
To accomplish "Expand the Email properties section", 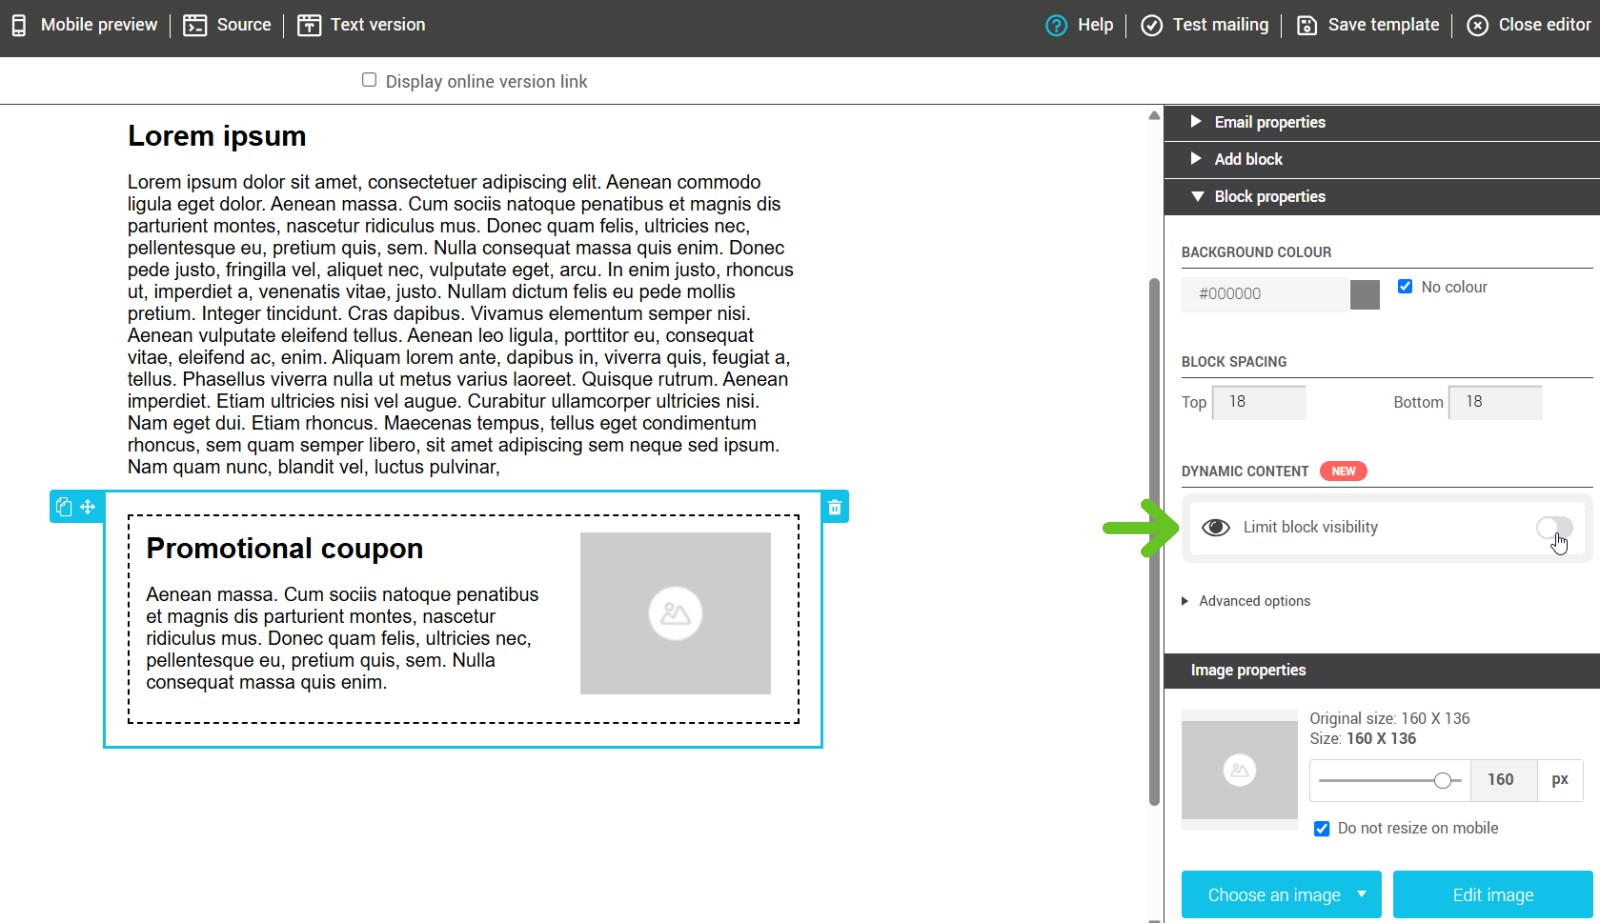I will (x=1269, y=122).
